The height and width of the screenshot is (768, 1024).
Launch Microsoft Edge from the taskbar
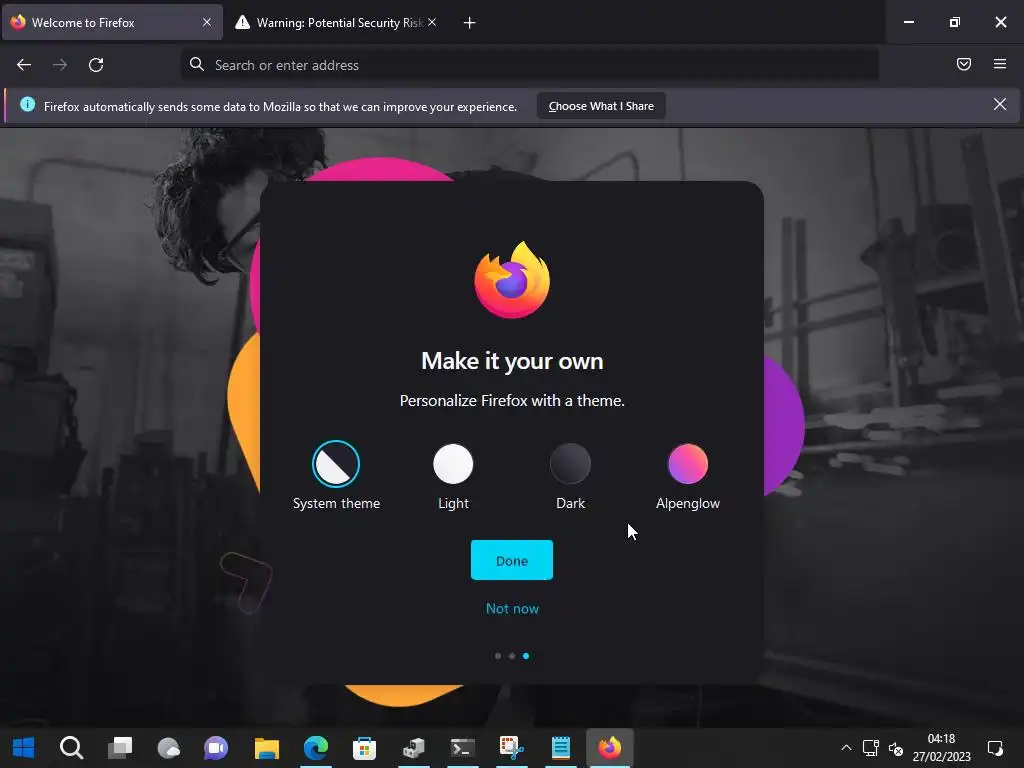(x=316, y=748)
